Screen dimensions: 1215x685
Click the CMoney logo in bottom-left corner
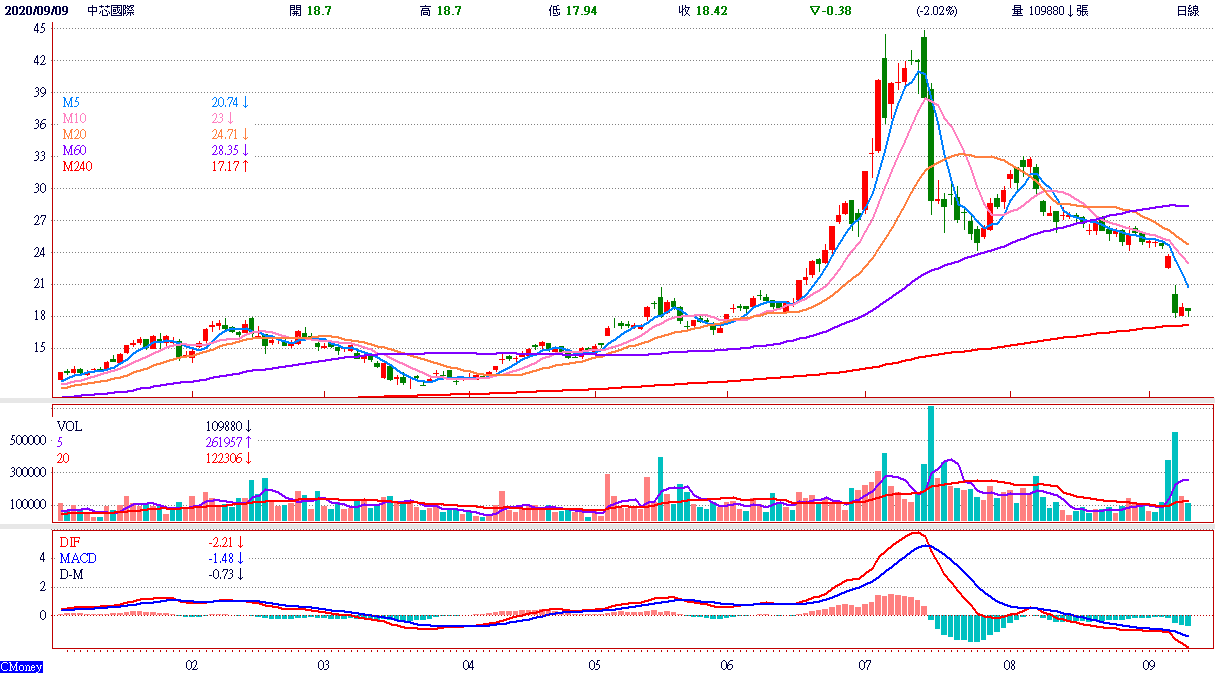pyautogui.click(x=21, y=666)
